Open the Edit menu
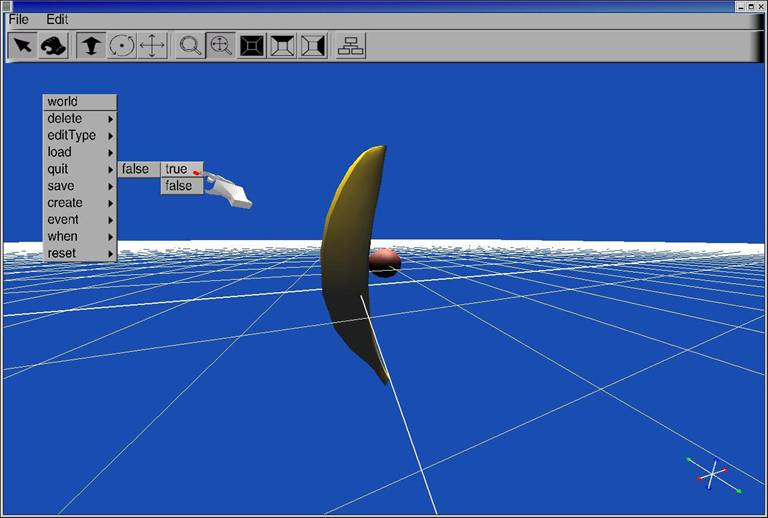This screenshot has width=768, height=518. click(57, 20)
